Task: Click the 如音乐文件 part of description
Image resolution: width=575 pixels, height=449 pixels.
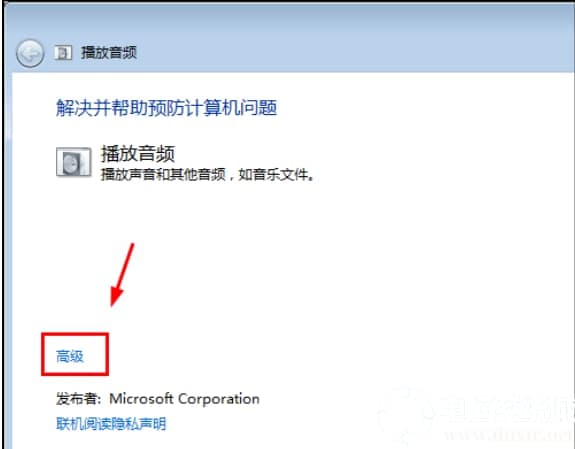Action: point(277,174)
